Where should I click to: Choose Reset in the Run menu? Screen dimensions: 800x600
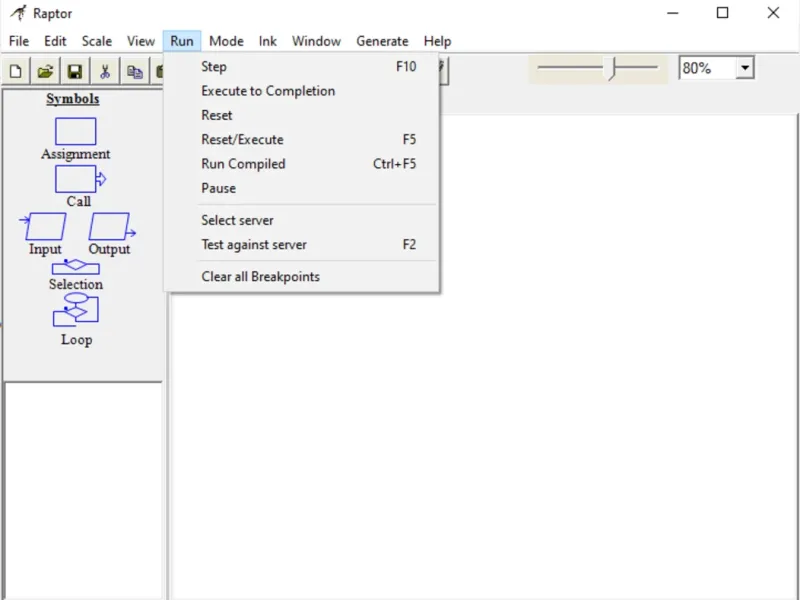tap(302, 115)
